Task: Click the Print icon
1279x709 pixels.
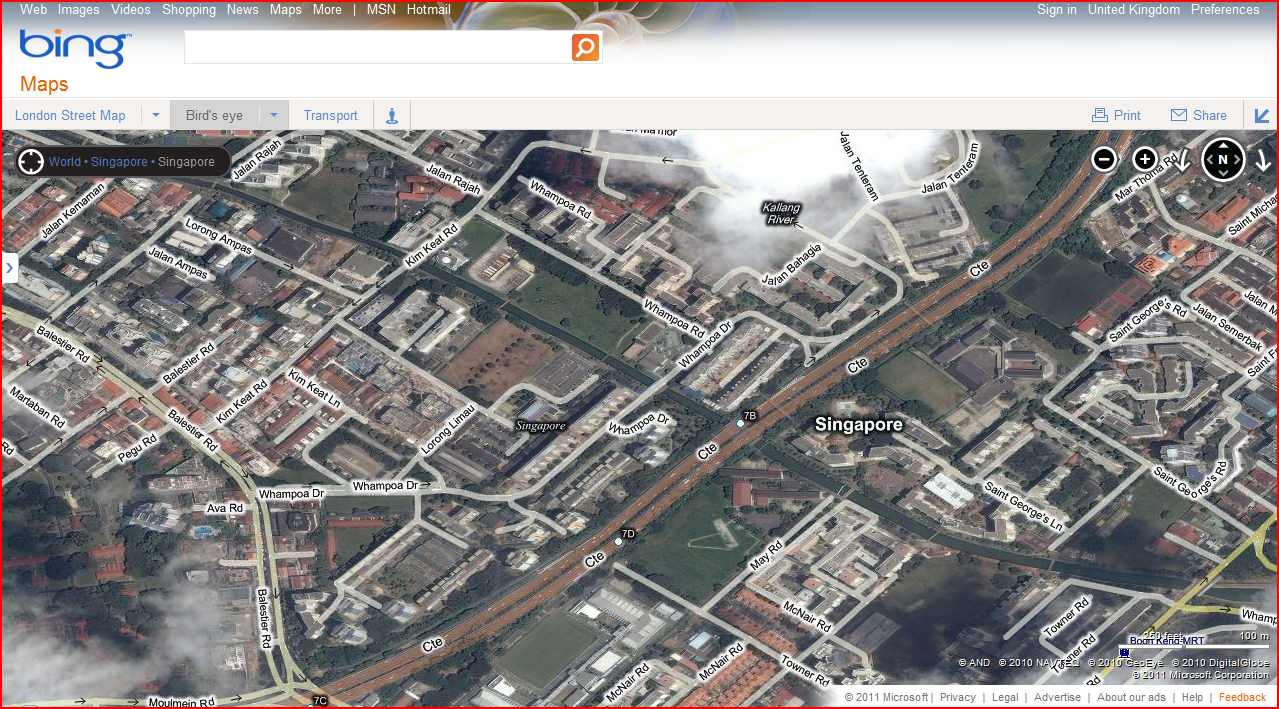Action: (1099, 115)
